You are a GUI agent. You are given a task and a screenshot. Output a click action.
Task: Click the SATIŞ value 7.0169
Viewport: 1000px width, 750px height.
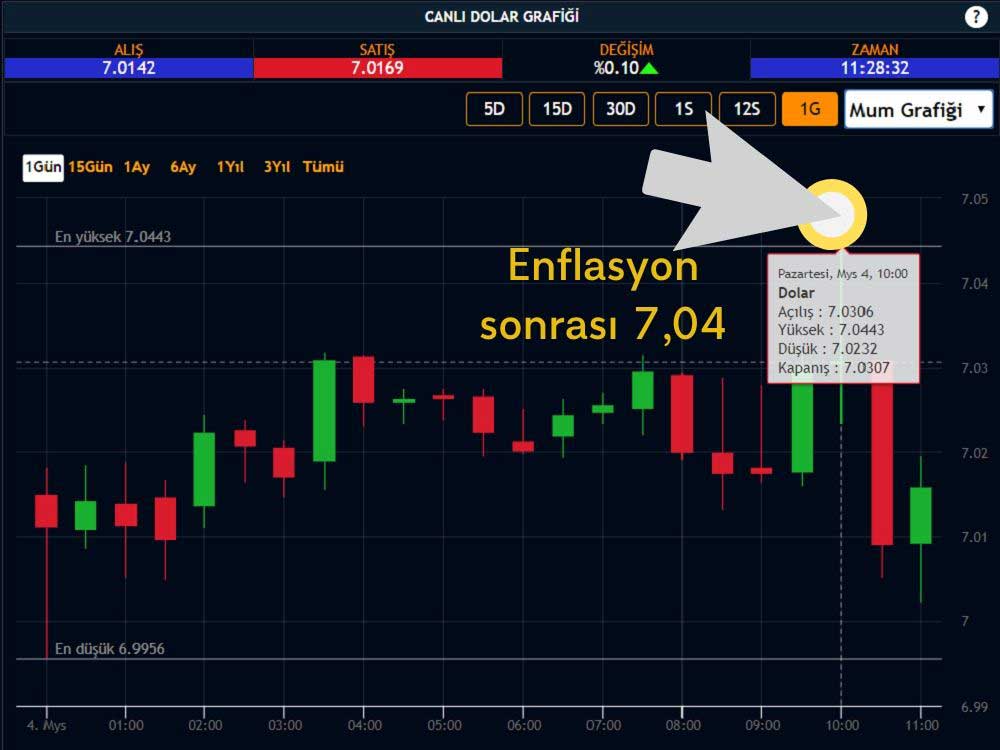click(x=378, y=68)
